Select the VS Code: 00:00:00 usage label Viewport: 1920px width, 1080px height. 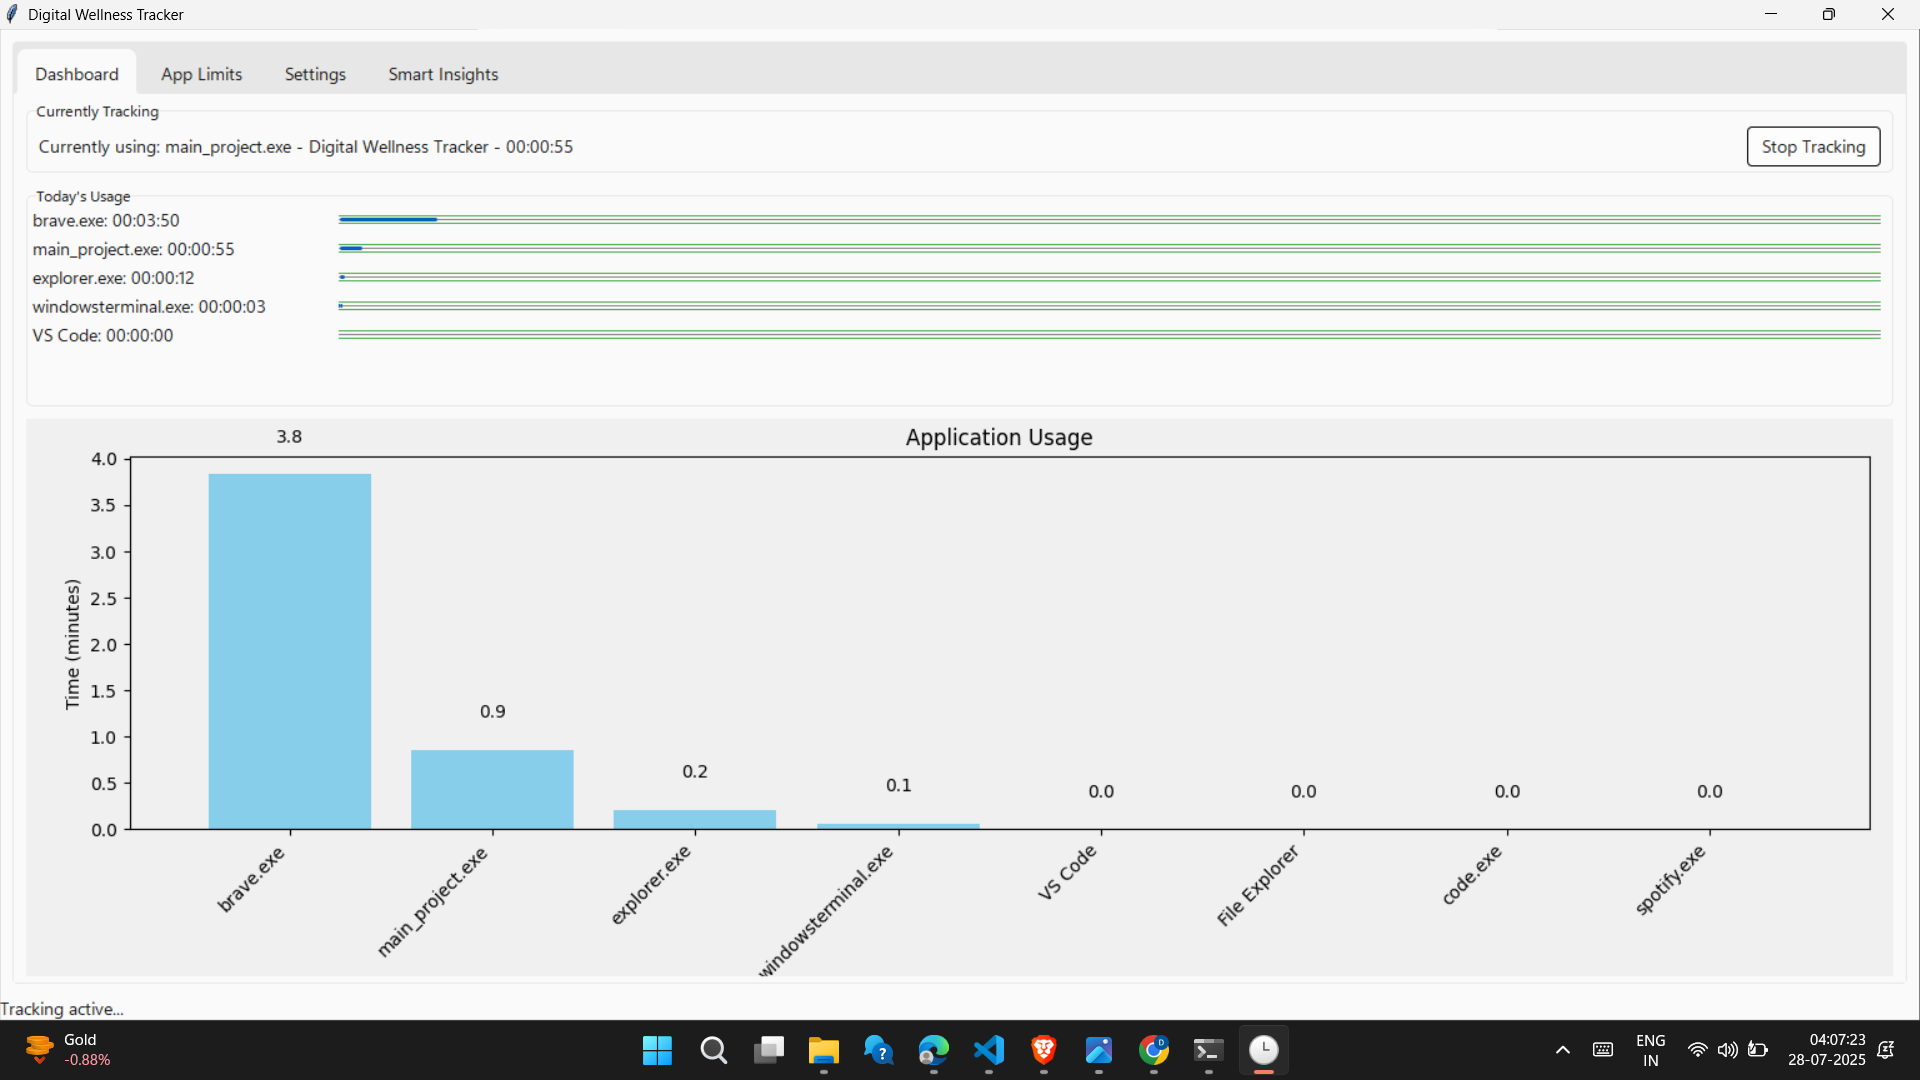(x=102, y=336)
